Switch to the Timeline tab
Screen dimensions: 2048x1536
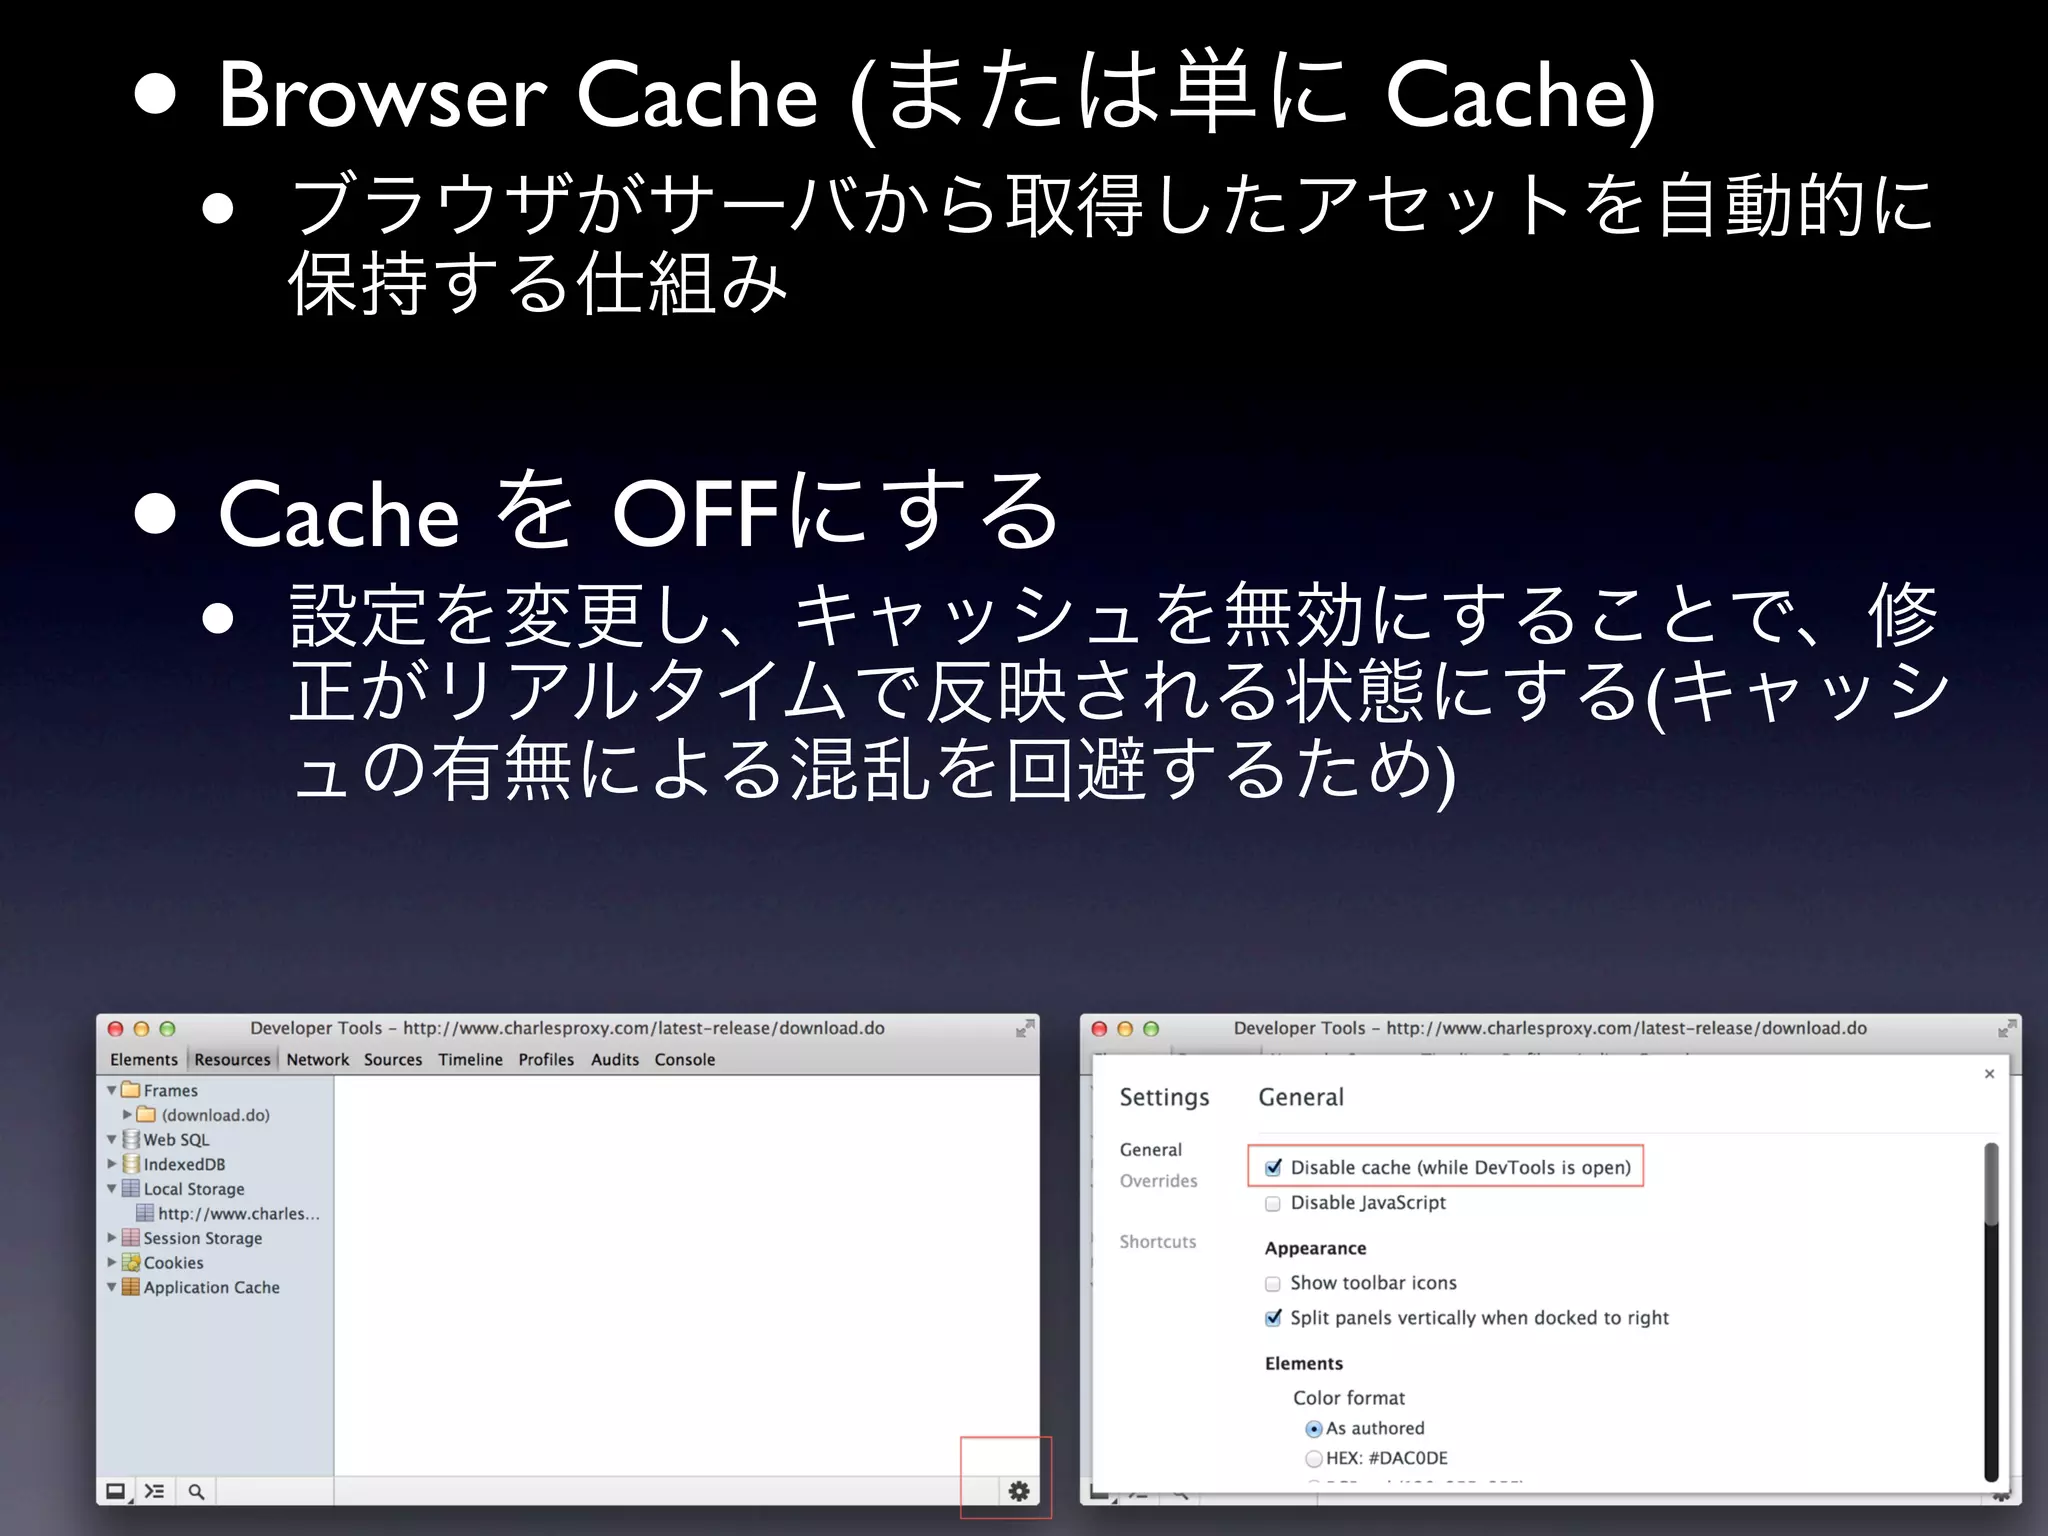(470, 1059)
